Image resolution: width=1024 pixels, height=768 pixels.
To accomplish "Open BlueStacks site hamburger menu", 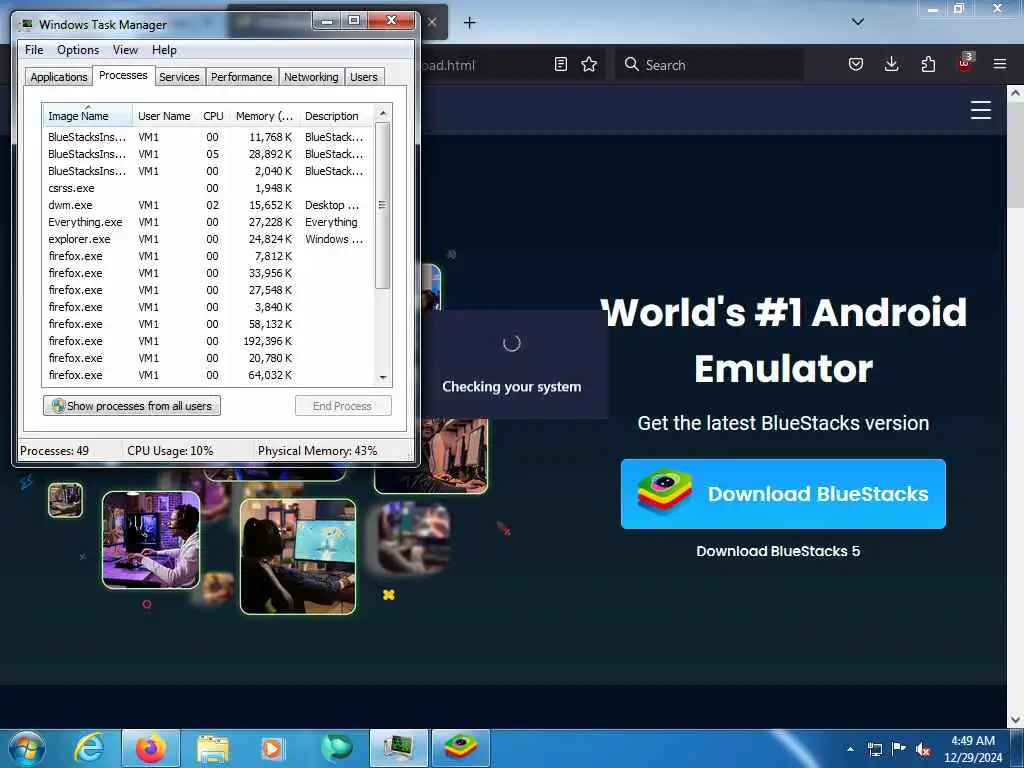I will tap(980, 110).
